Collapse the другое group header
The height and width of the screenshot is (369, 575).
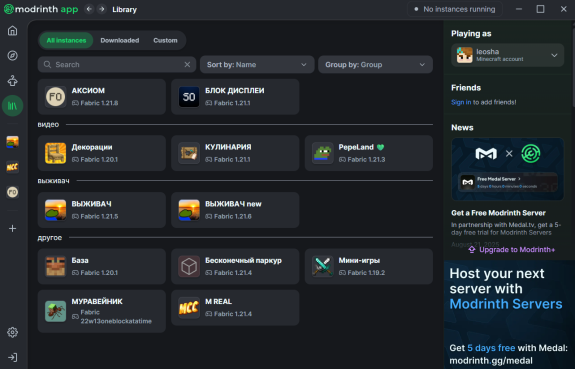tap(50, 238)
